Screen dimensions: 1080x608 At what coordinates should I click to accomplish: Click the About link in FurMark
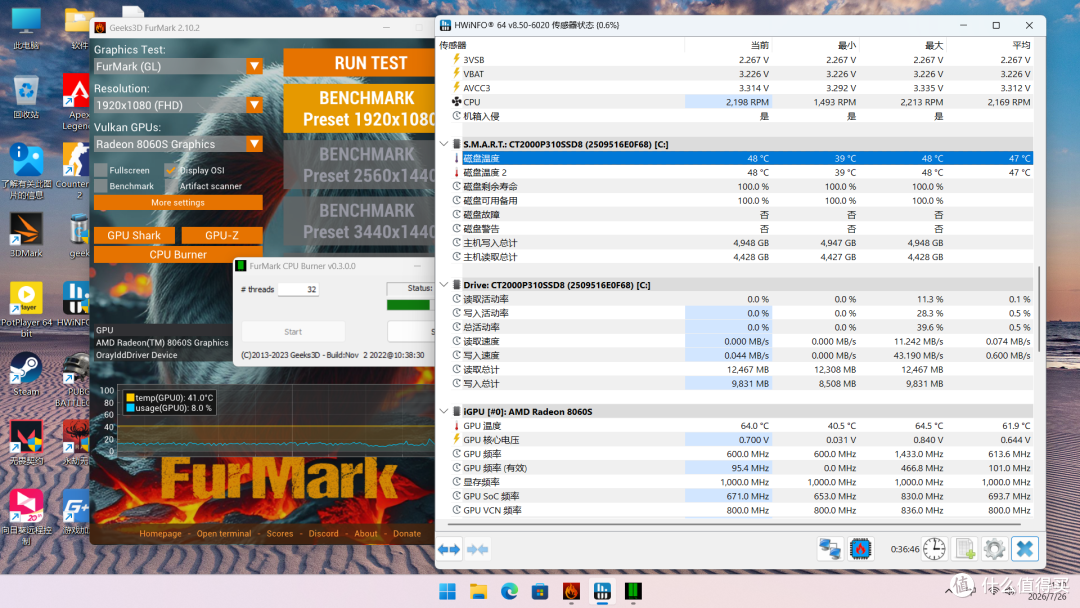coord(366,534)
